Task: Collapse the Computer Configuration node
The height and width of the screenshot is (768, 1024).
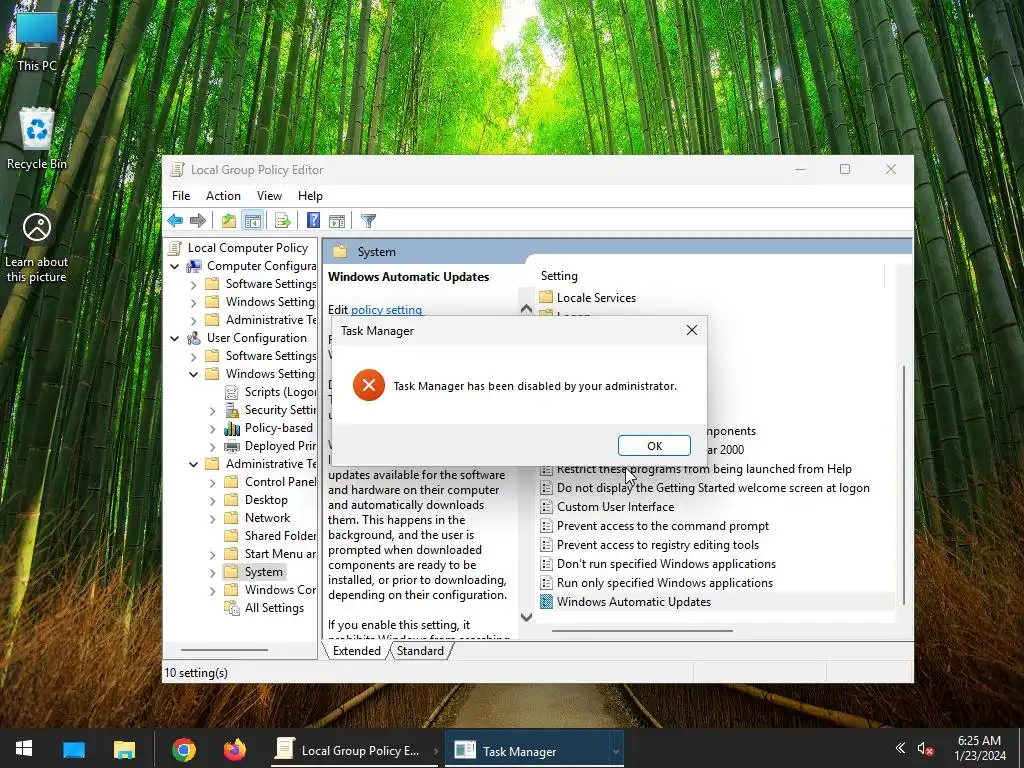Action: coord(174,266)
